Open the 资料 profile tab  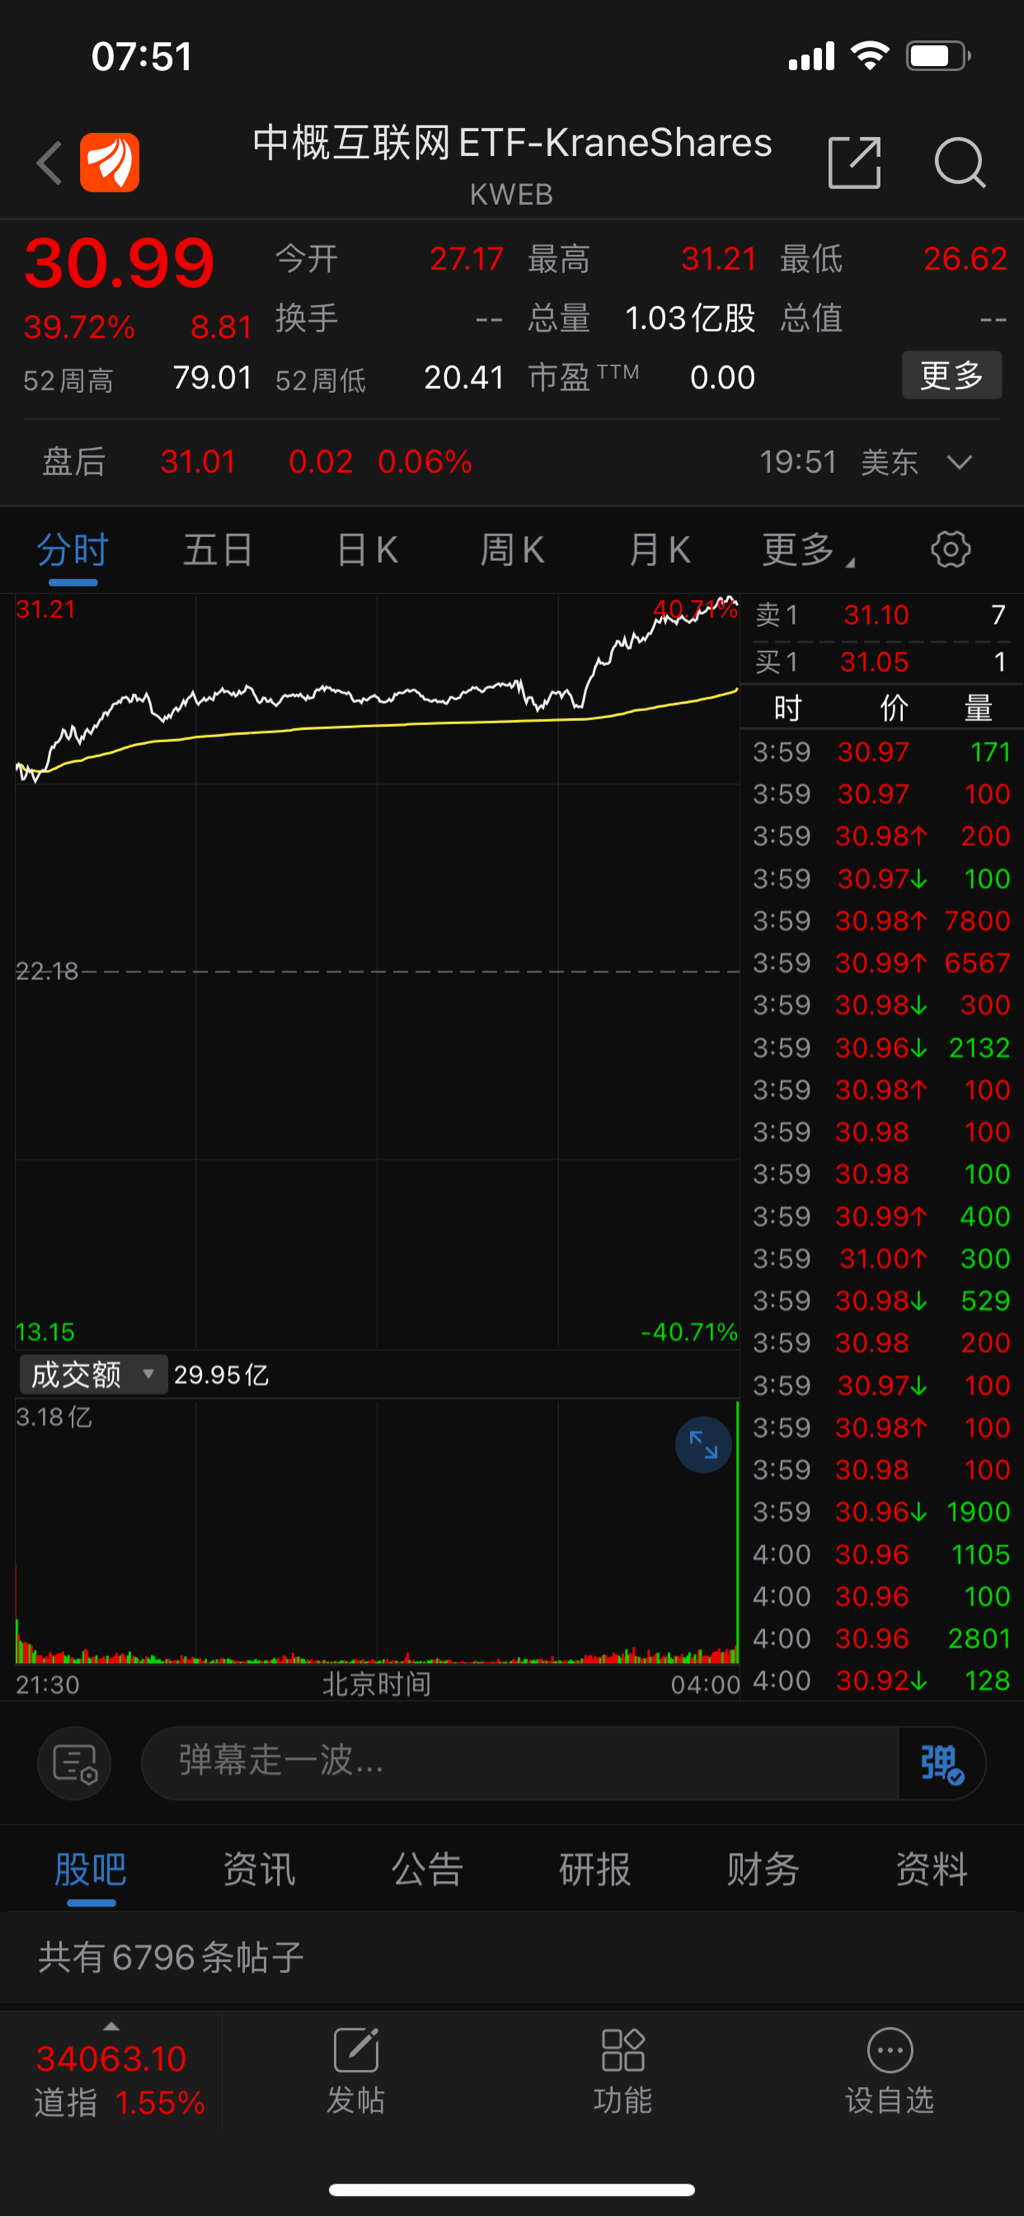tap(931, 1869)
